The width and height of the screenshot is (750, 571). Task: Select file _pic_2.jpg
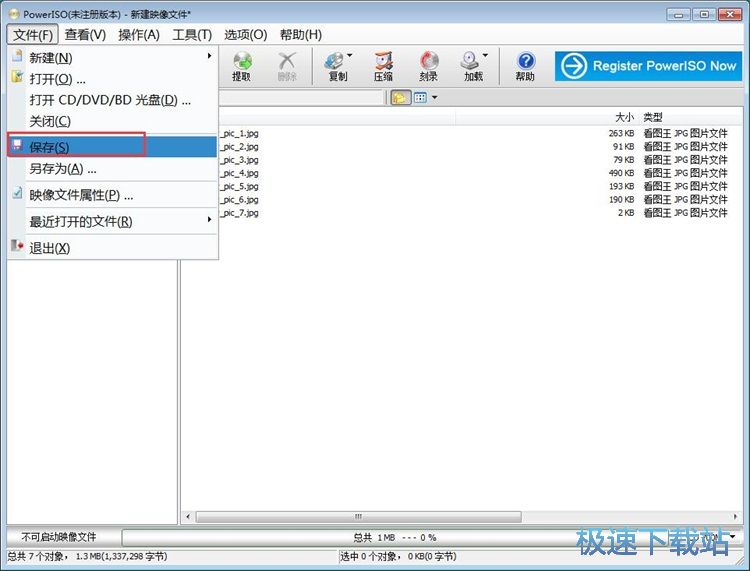tap(239, 147)
